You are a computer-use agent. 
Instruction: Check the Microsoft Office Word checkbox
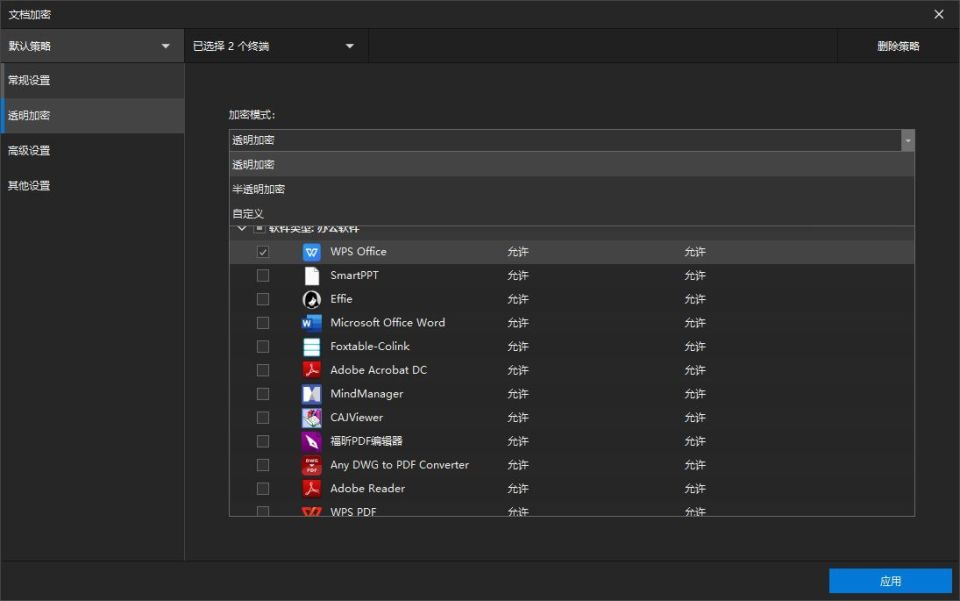coord(263,323)
